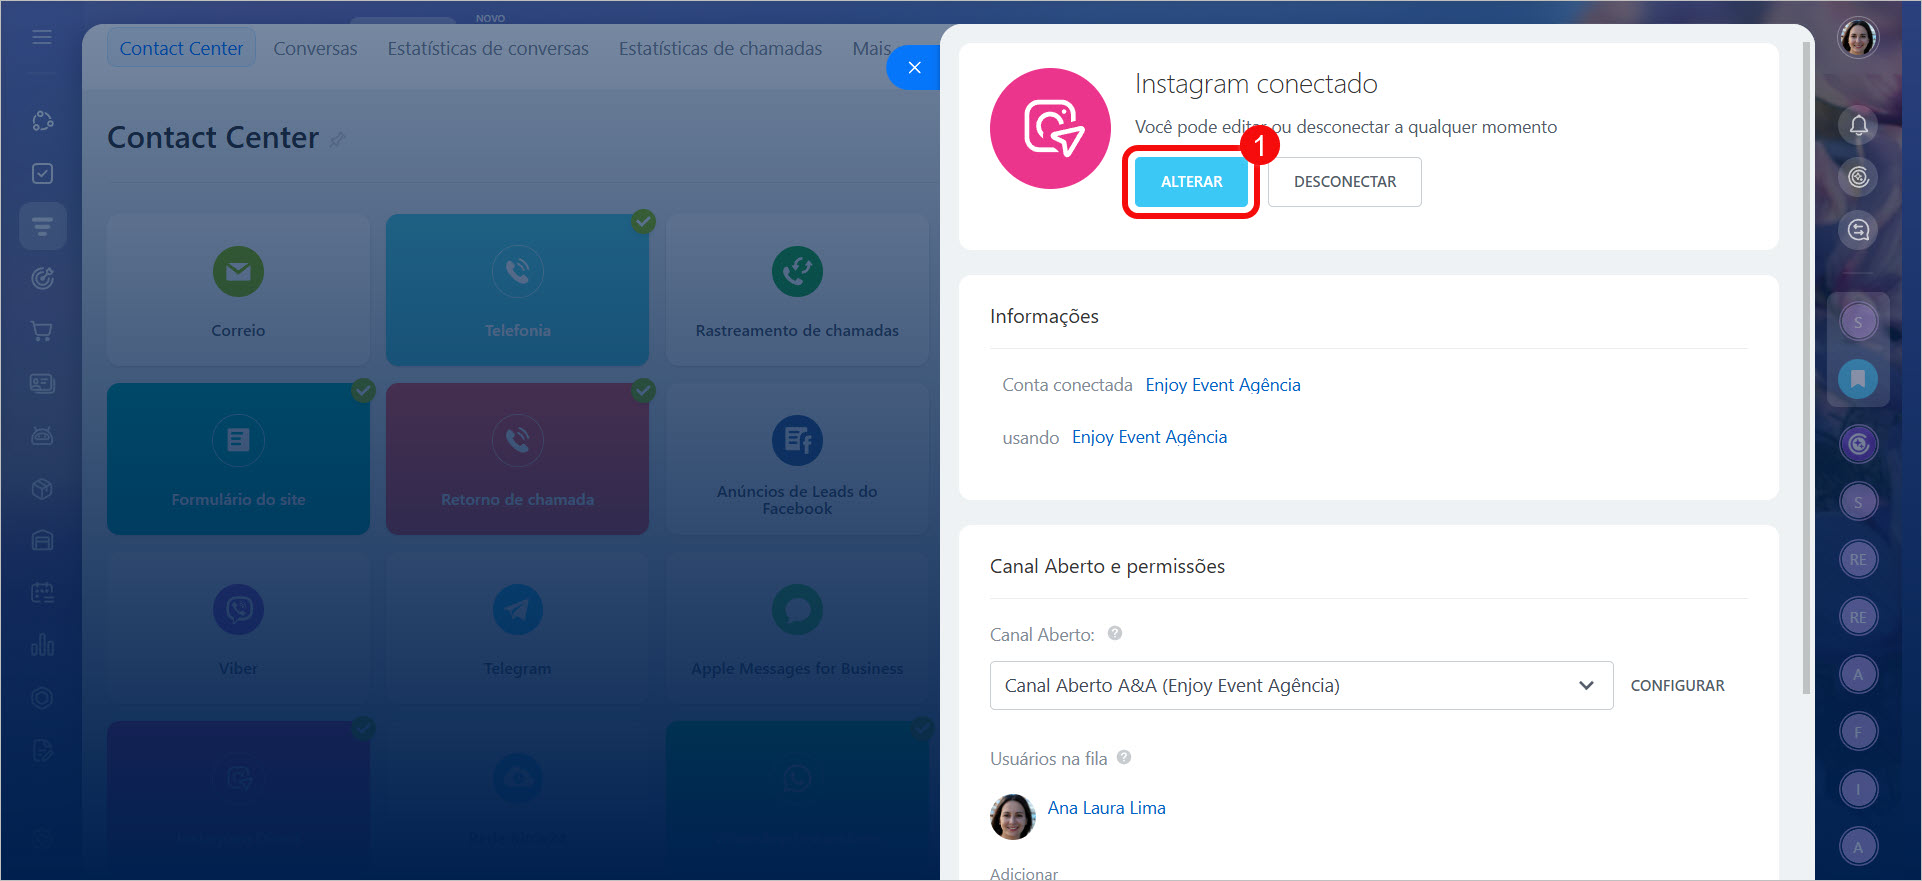Image resolution: width=1922 pixels, height=881 pixels.
Task: Click the F contact avatar in right bar
Action: [1858, 732]
